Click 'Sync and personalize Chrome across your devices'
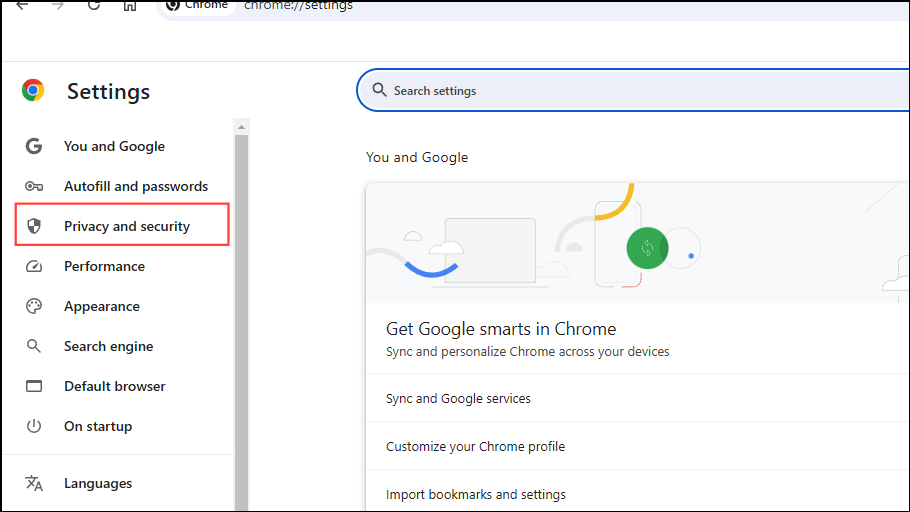Screen dimensions: 910x512 point(528,352)
